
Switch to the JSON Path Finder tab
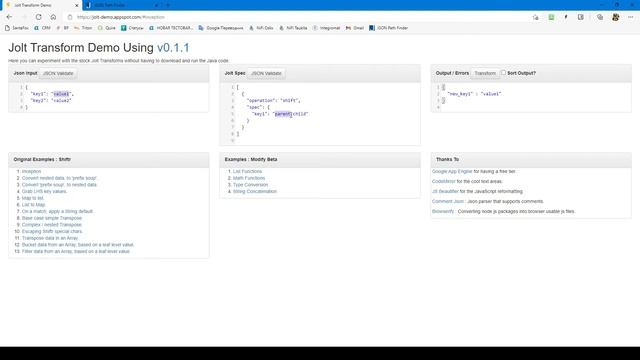(x=122, y=5)
